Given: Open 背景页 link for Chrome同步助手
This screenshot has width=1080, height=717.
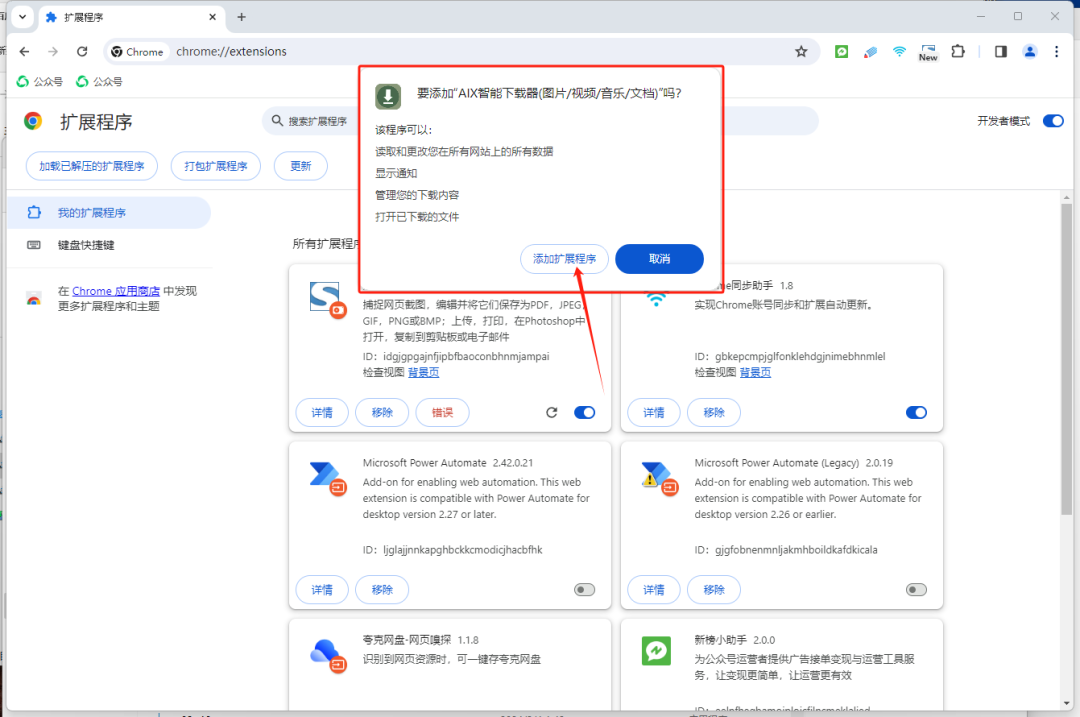Looking at the screenshot, I should click(756, 373).
